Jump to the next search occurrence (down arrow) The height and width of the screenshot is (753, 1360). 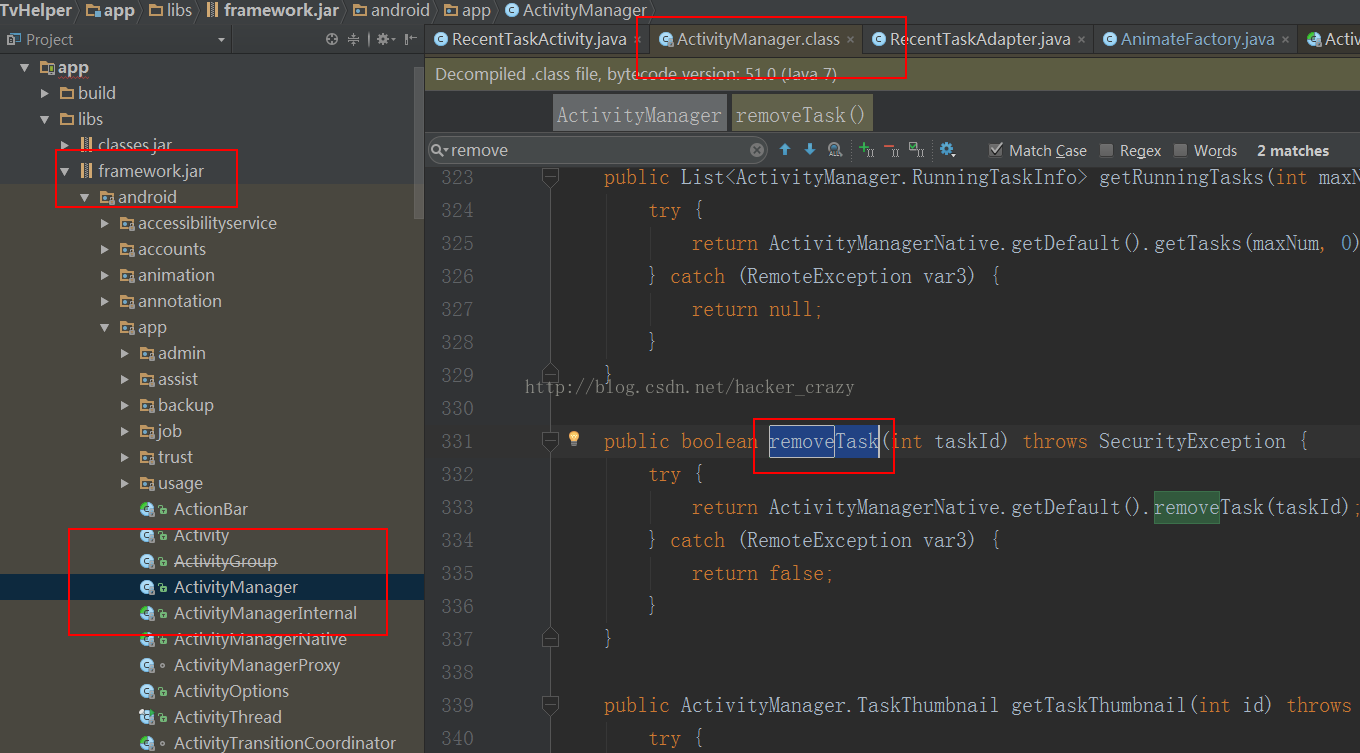tap(810, 150)
